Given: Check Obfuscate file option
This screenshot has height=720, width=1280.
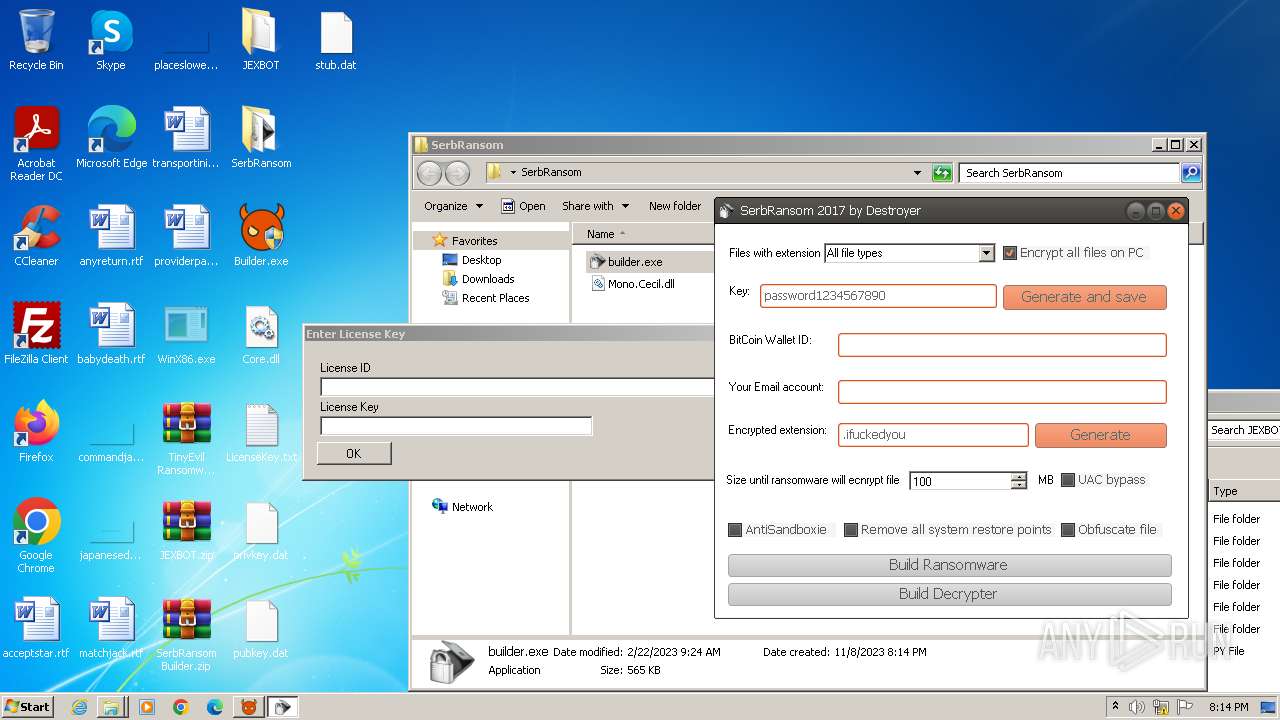Looking at the screenshot, I should point(1068,530).
